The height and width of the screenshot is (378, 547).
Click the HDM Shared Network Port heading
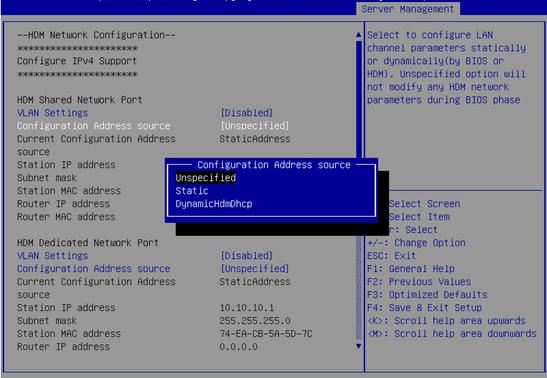80,100
